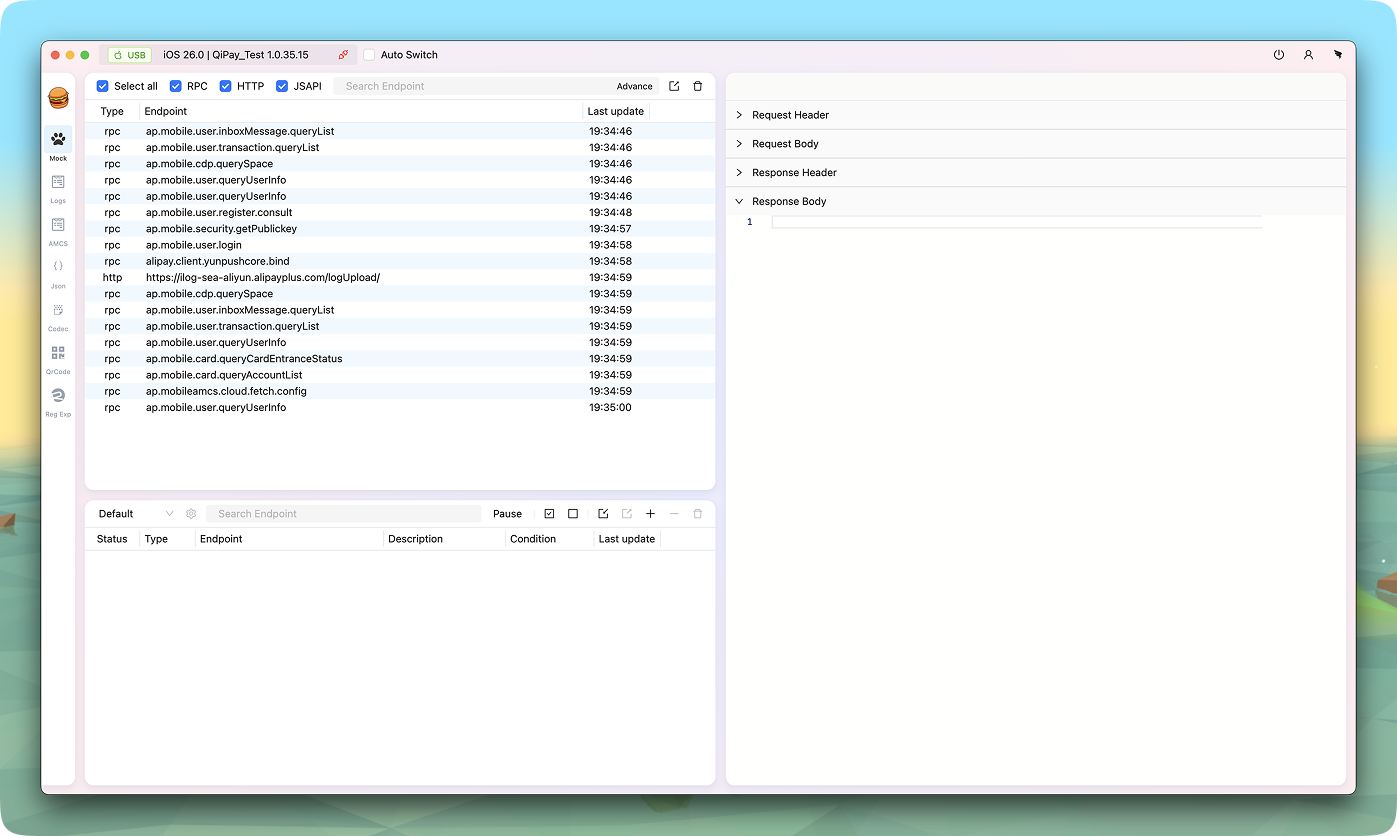
Task: Click the trash icon to clear endpoint list
Action: click(x=698, y=86)
